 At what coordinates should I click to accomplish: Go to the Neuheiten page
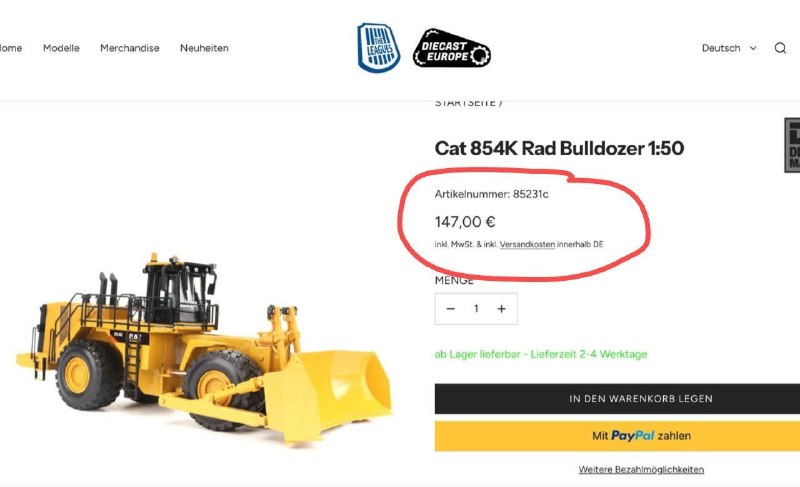coord(204,48)
